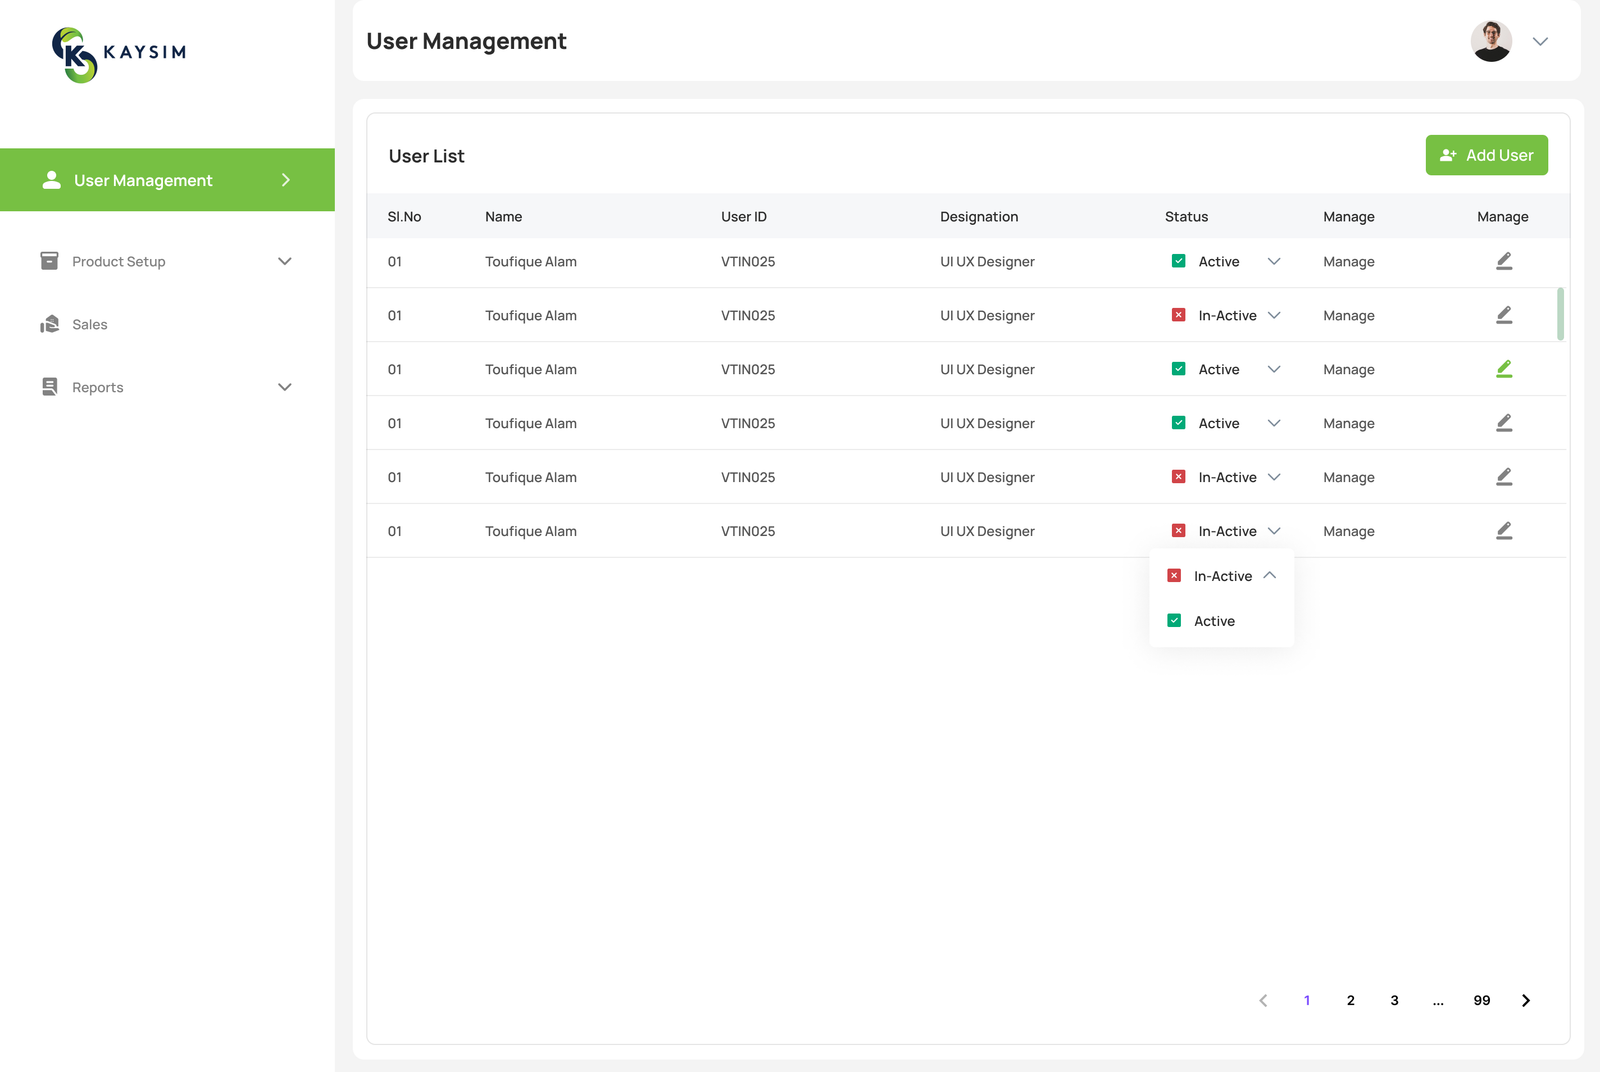This screenshot has width=1600, height=1072.
Task: Go to previous page with left arrow
Action: coord(1263,1000)
